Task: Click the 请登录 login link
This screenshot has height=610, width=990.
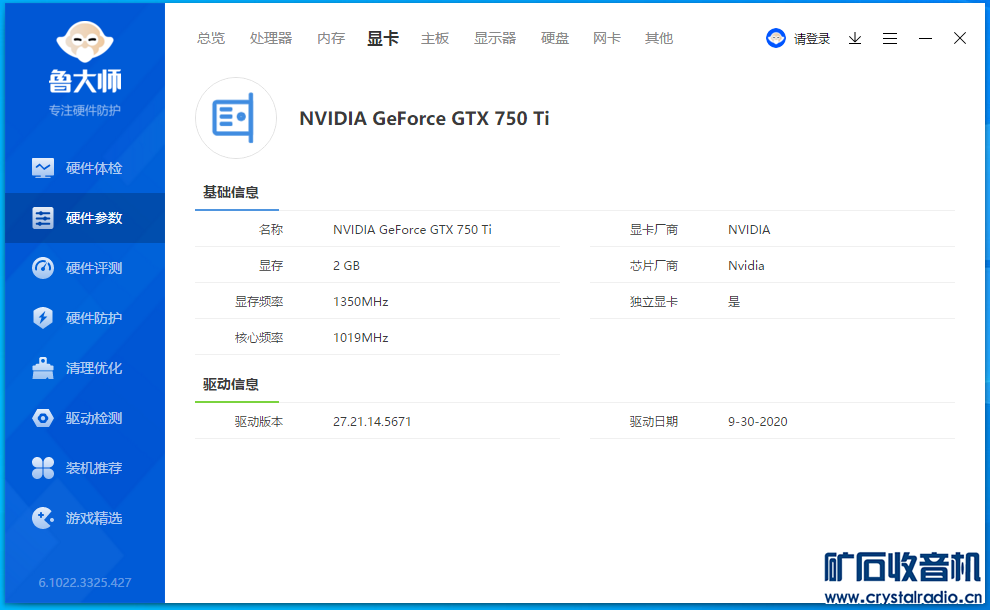Action: (x=812, y=39)
